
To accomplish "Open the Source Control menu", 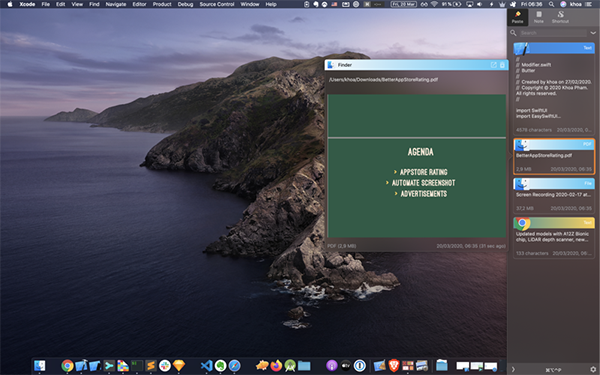I will coord(217,4).
